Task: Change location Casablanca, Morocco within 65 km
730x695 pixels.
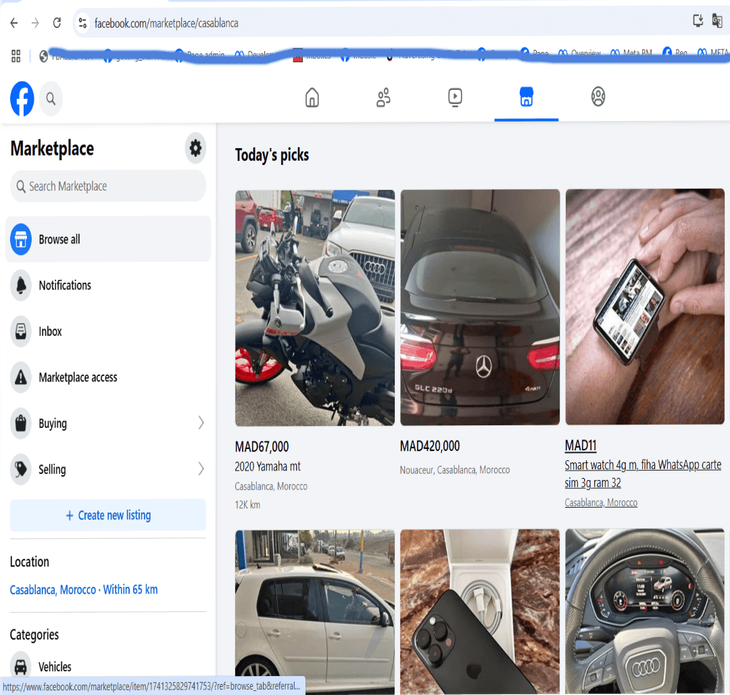Action: 84,589
